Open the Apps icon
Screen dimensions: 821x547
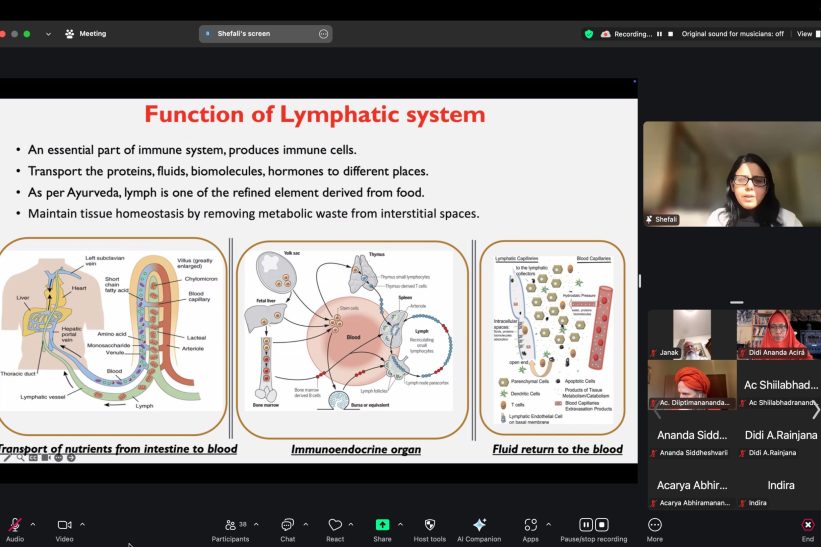531,525
